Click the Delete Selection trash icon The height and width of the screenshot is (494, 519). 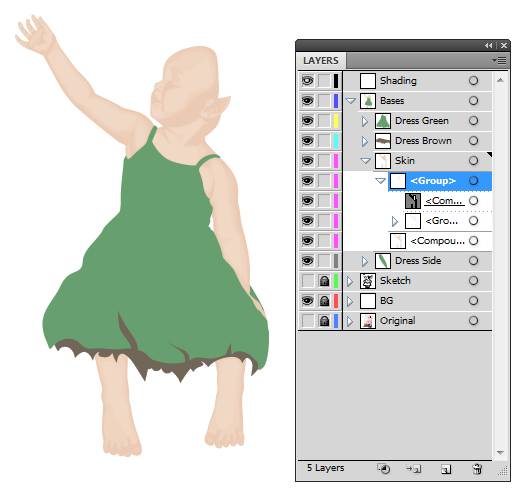[477, 469]
